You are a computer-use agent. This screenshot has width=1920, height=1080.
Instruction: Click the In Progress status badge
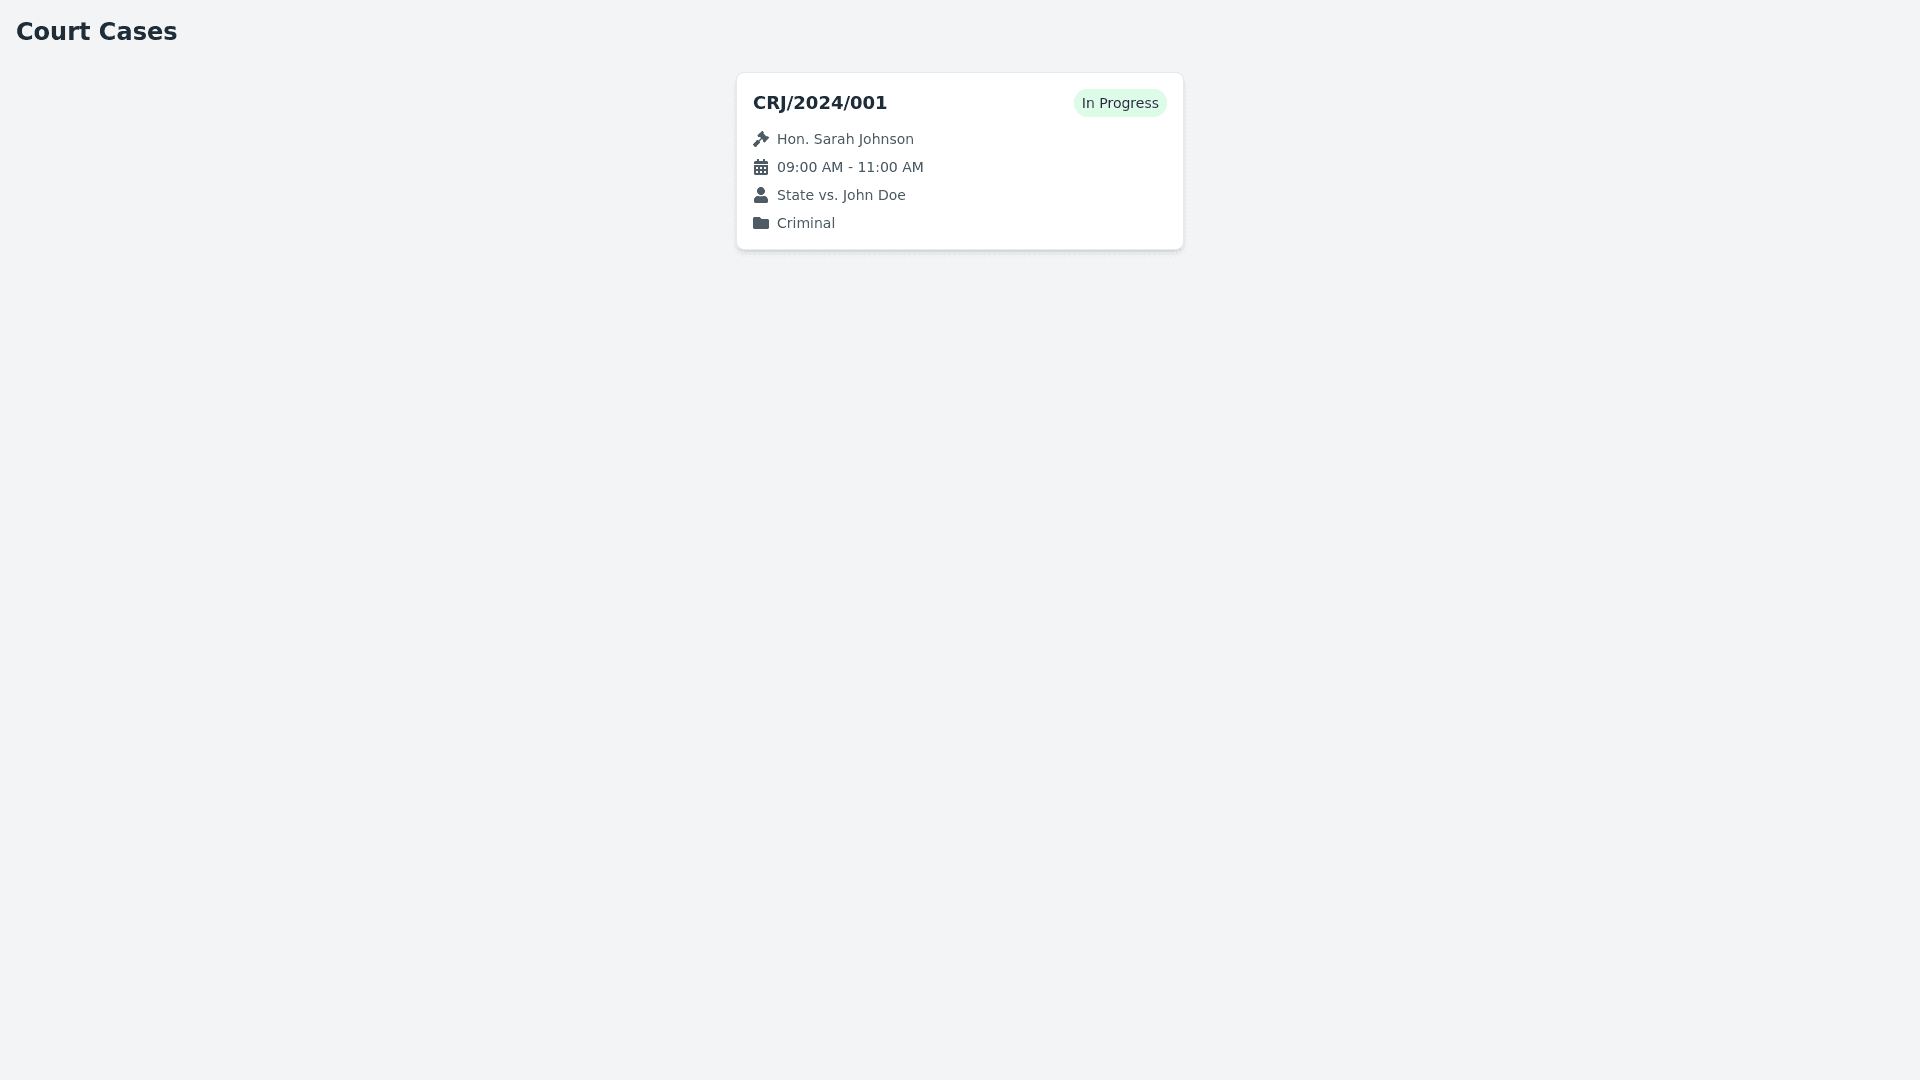pyautogui.click(x=1120, y=103)
